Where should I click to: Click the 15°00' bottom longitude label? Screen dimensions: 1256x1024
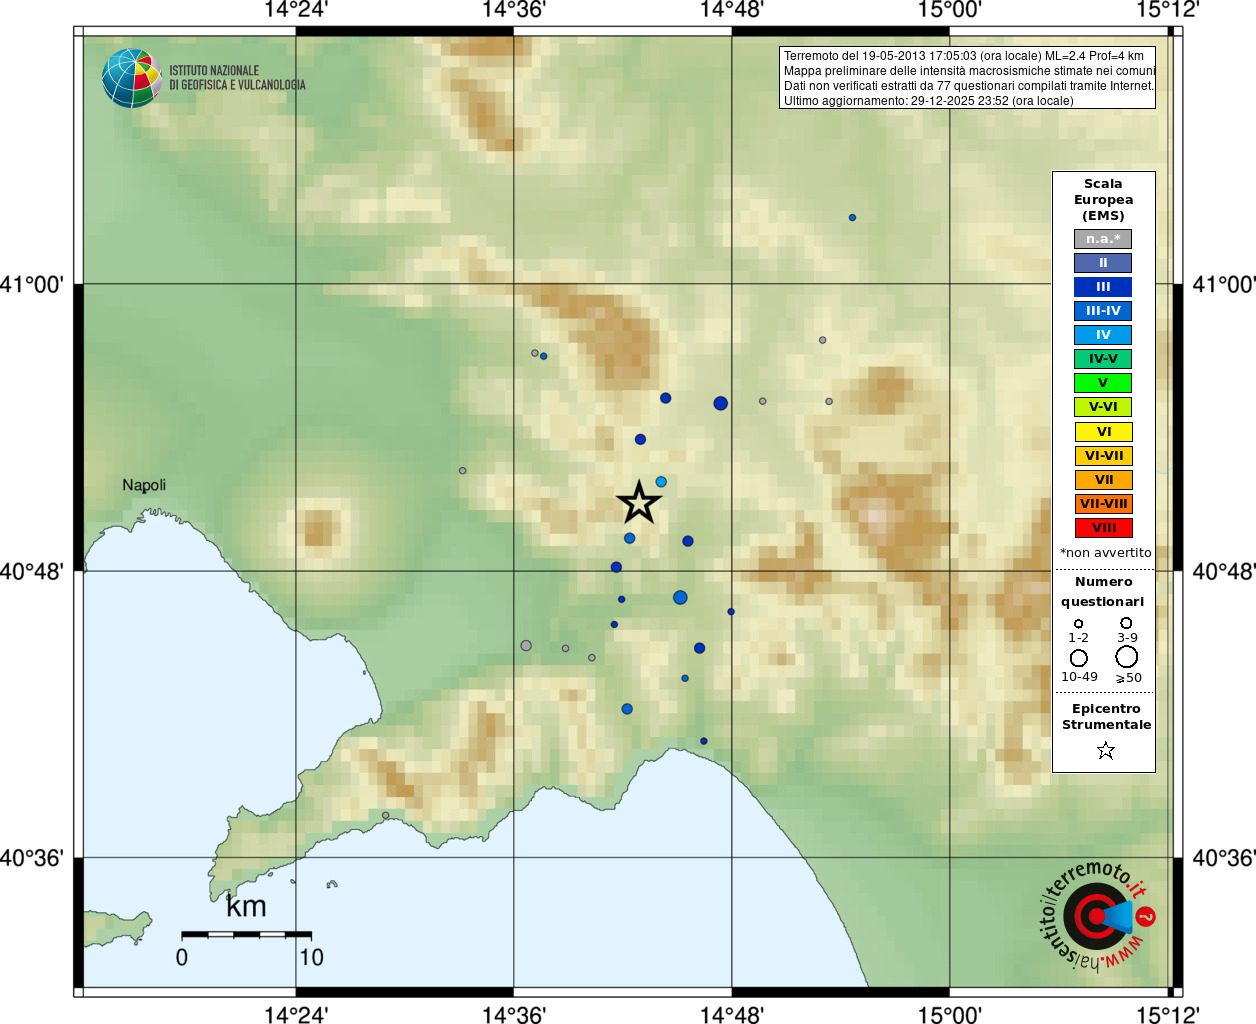click(950, 1014)
